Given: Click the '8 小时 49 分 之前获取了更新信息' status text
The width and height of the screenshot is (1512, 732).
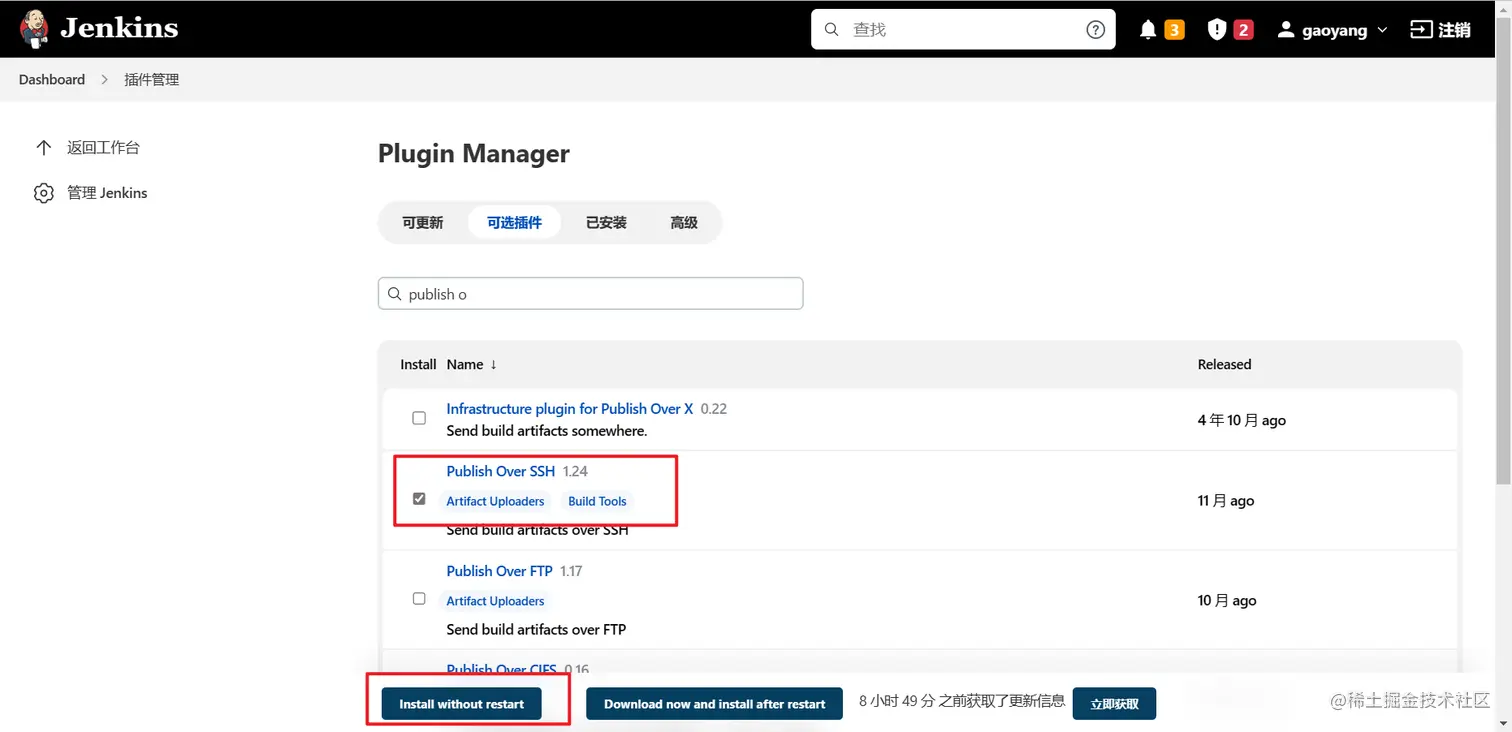Looking at the screenshot, I should pyautogui.click(x=962, y=702).
